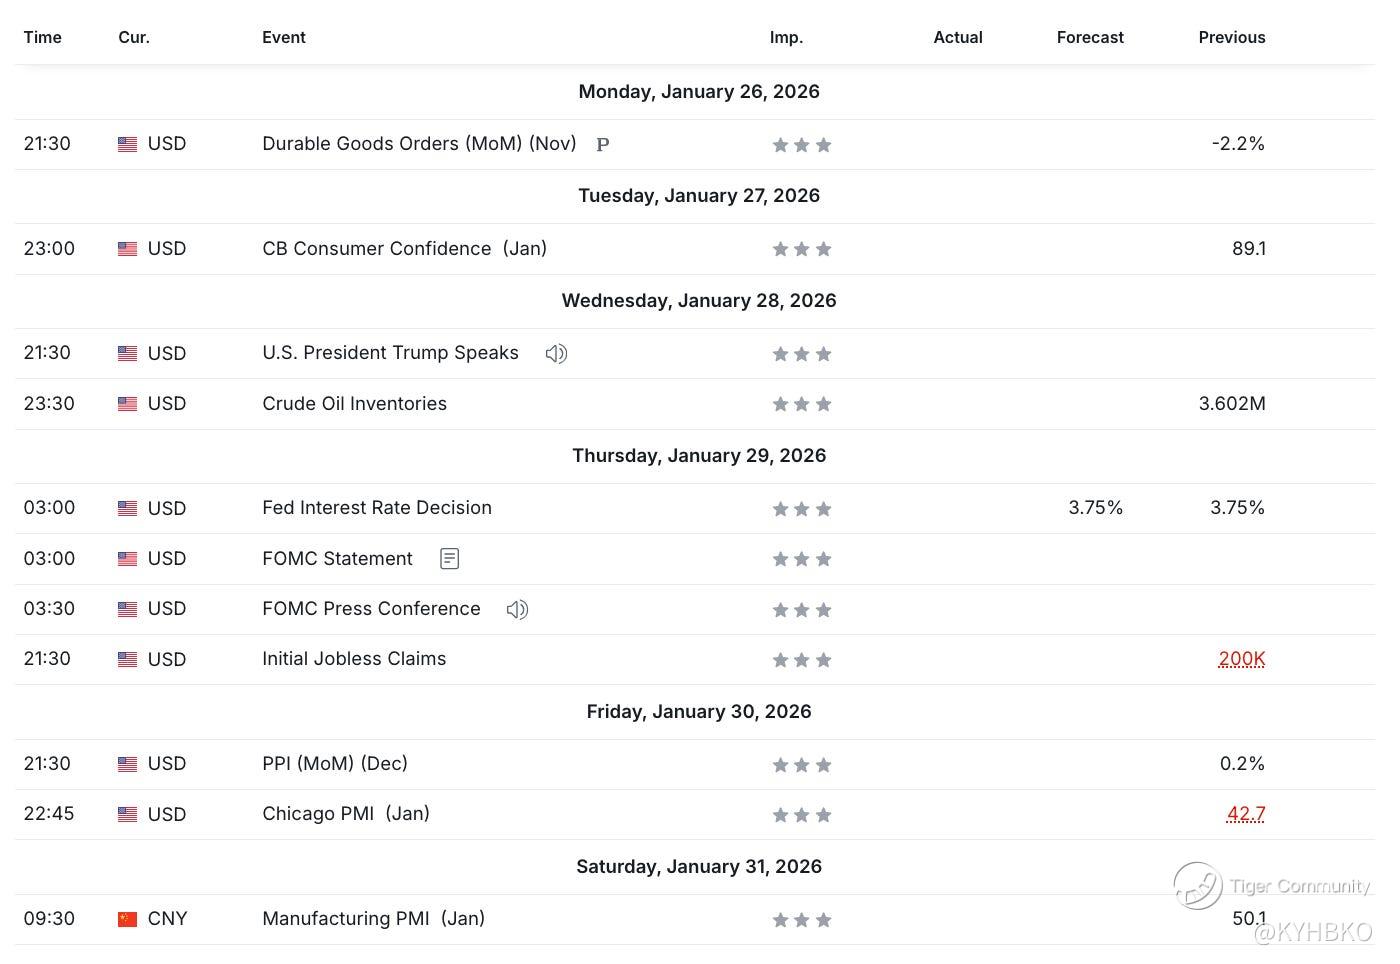Viewport: 1400px width, 964px height.
Task: Click the Forecast column header
Action: 1090,37
